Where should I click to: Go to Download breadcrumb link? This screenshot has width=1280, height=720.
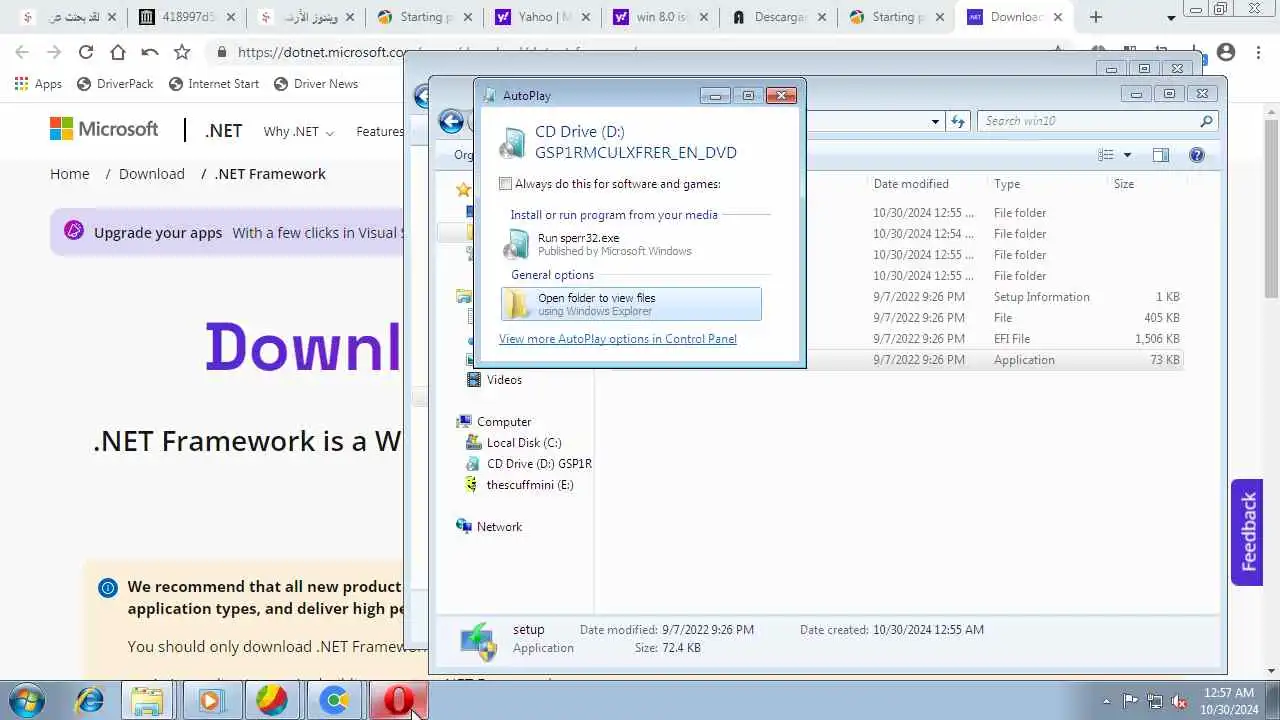(x=152, y=174)
